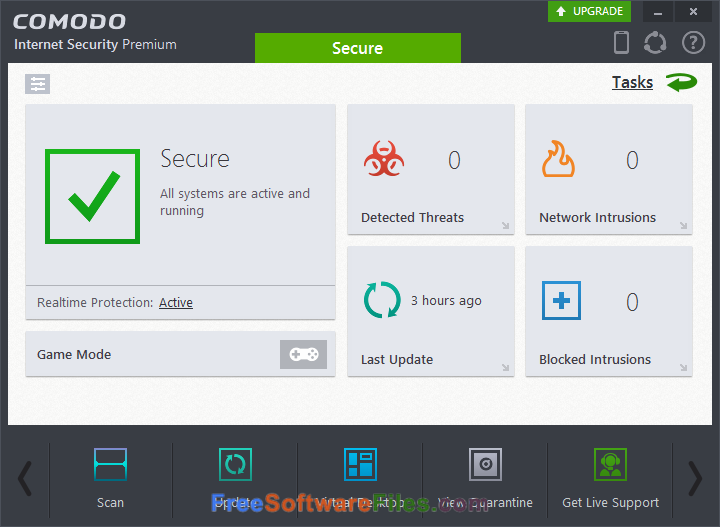Click the orange flame Network Intrusions icon
This screenshot has height=527, width=720.
(558, 159)
